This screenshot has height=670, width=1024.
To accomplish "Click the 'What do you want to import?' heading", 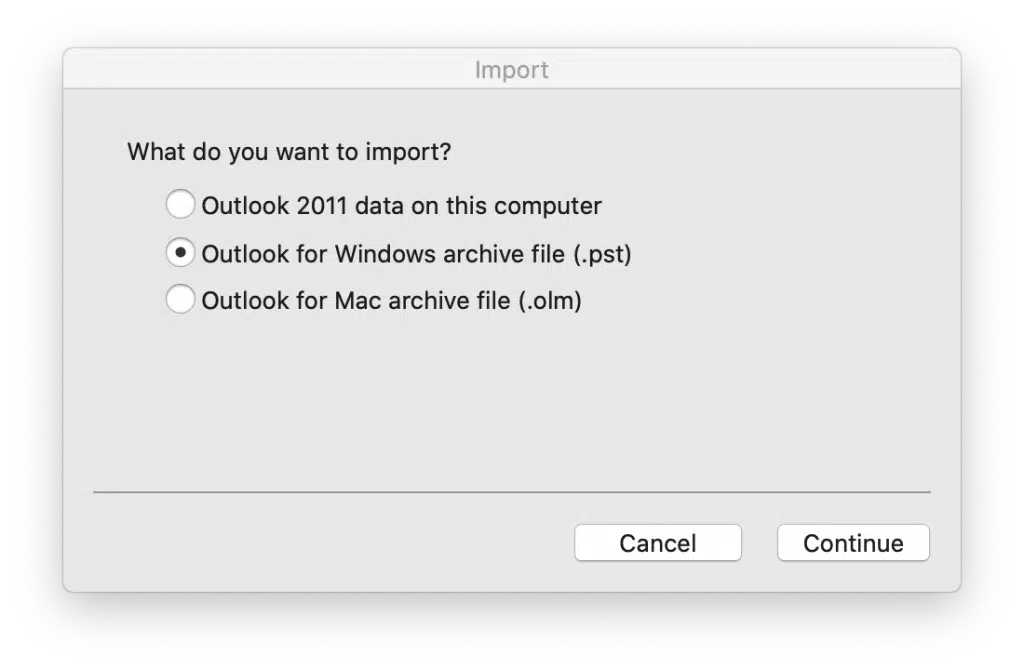I will (289, 152).
